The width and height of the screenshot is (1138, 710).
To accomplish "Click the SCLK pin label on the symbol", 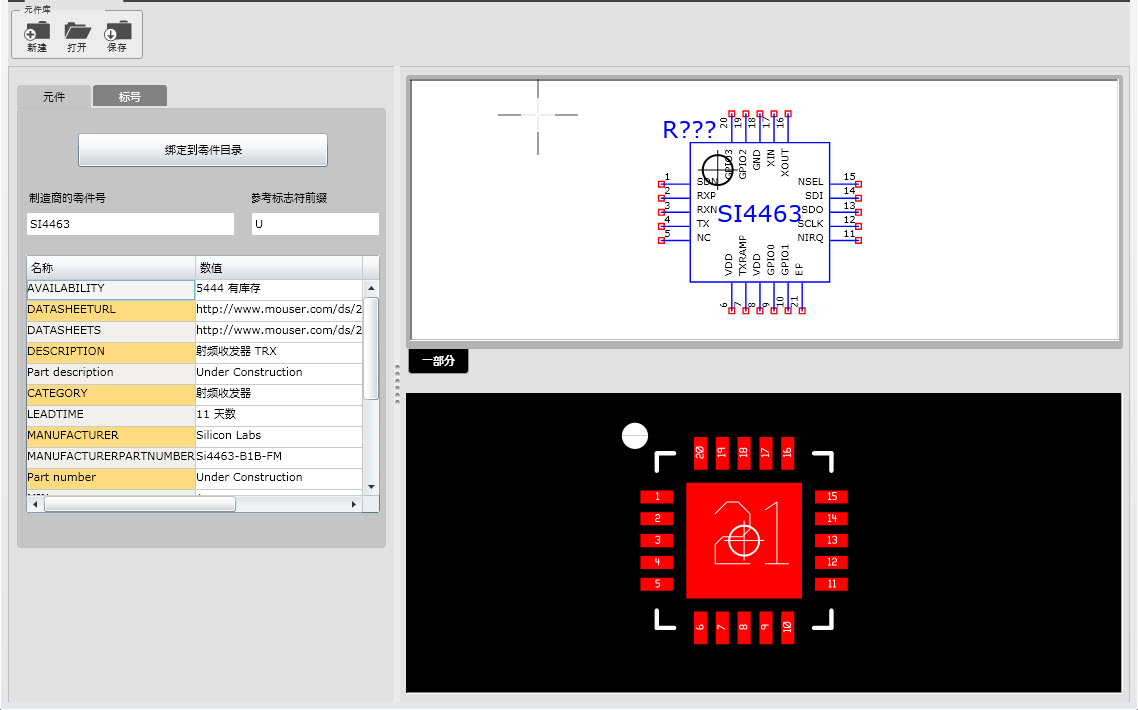I will (811, 224).
